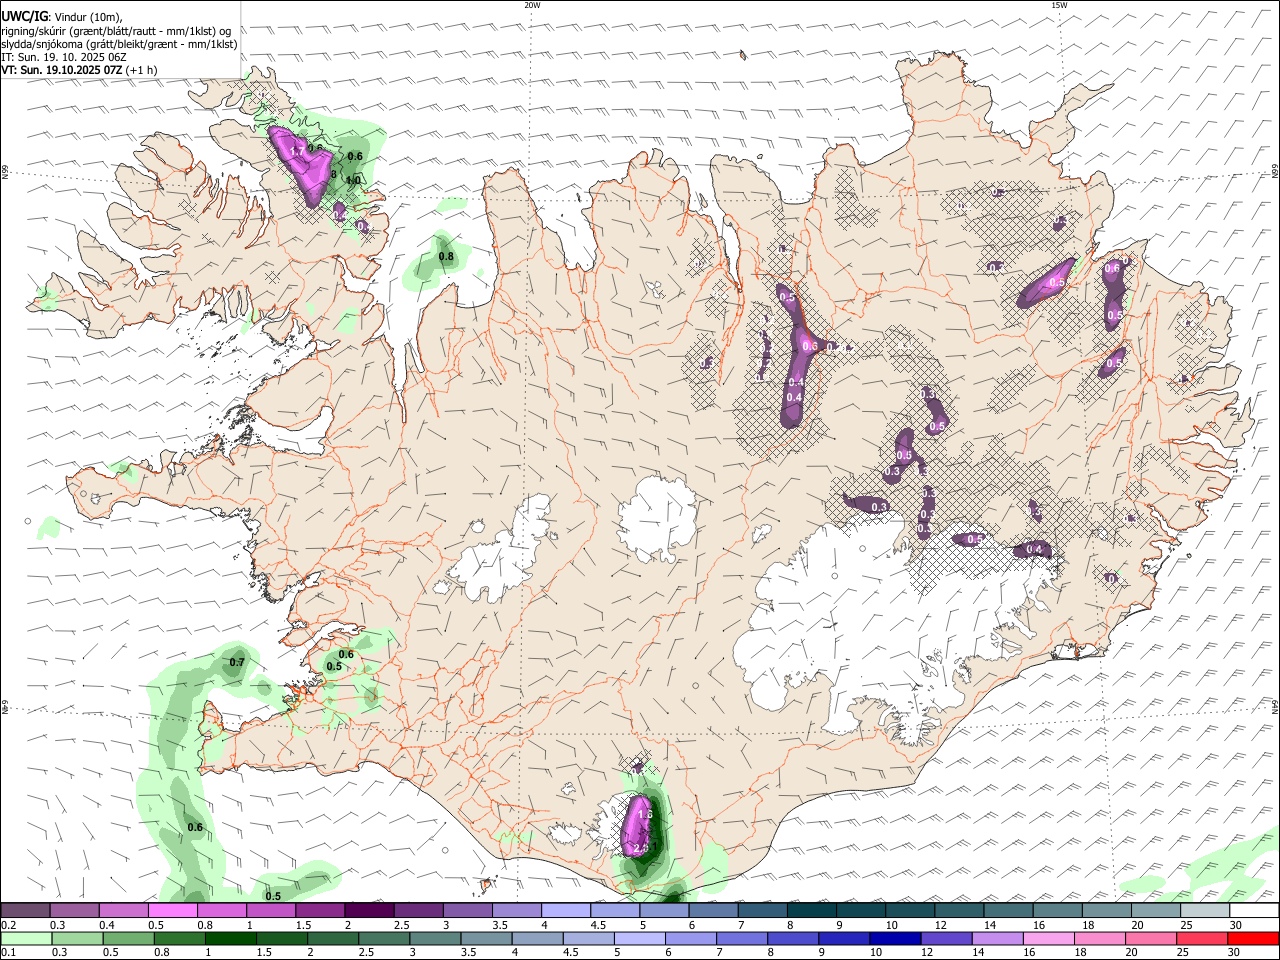Viewport: 1280px width, 960px height.
Task: Select the light grey swatch labeled 25, top row
Action: [1204, 910]
